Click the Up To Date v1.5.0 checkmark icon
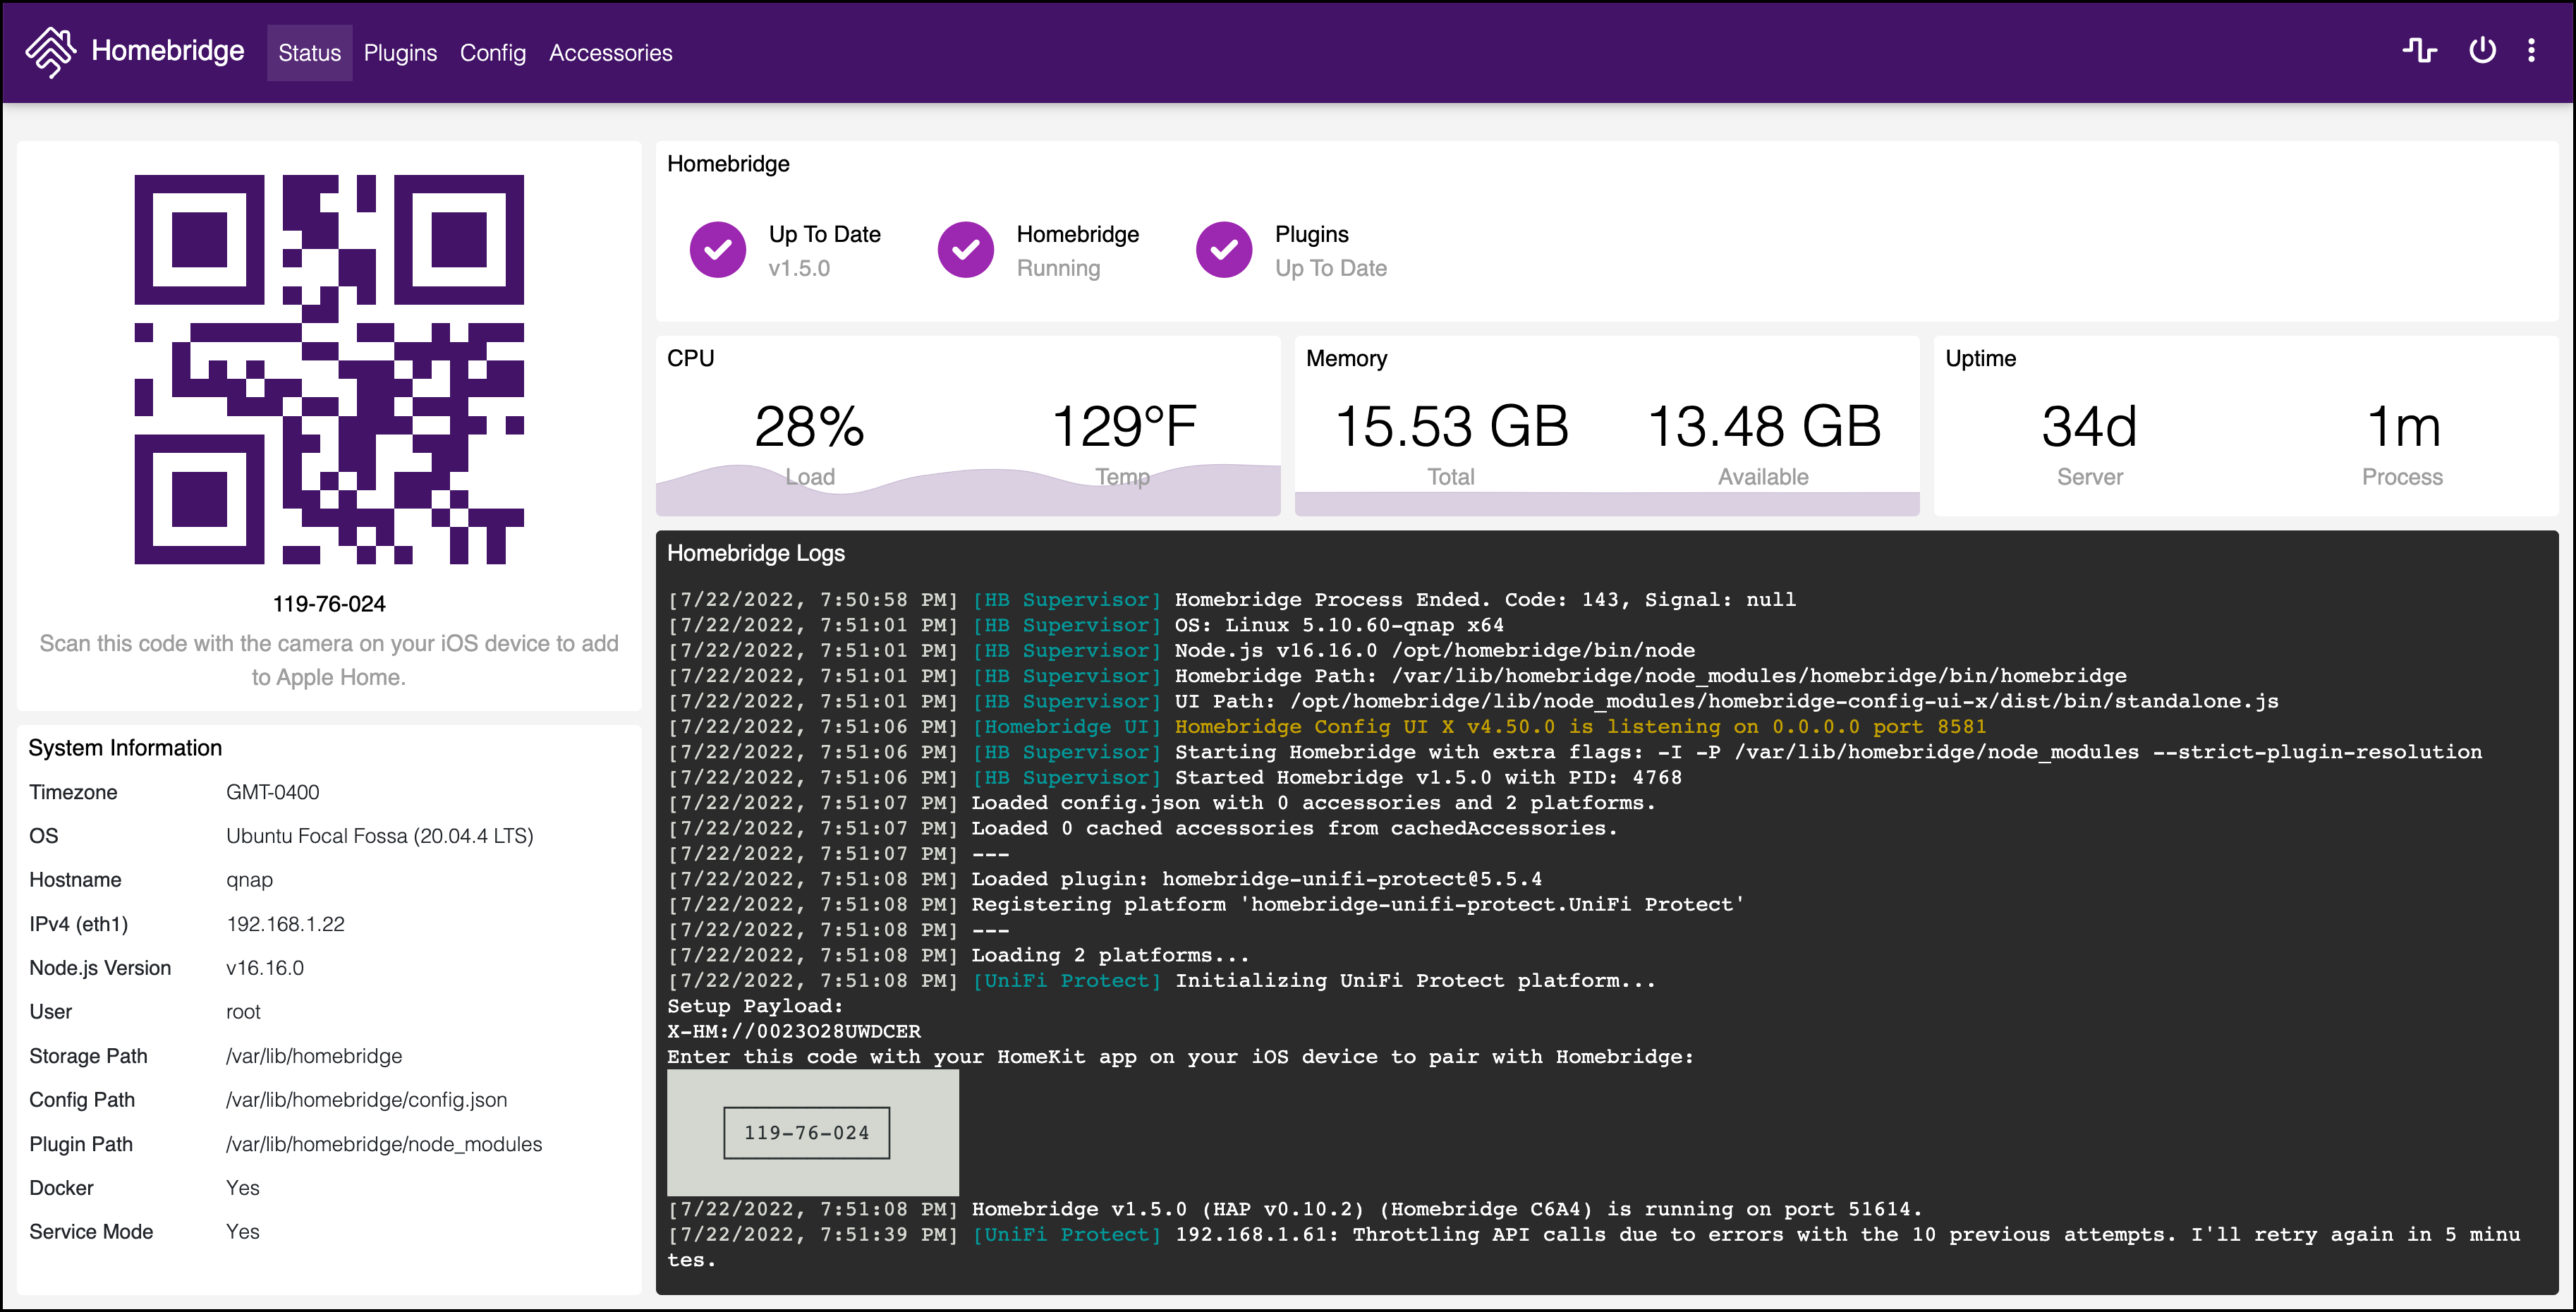 [x=718, y=250]
